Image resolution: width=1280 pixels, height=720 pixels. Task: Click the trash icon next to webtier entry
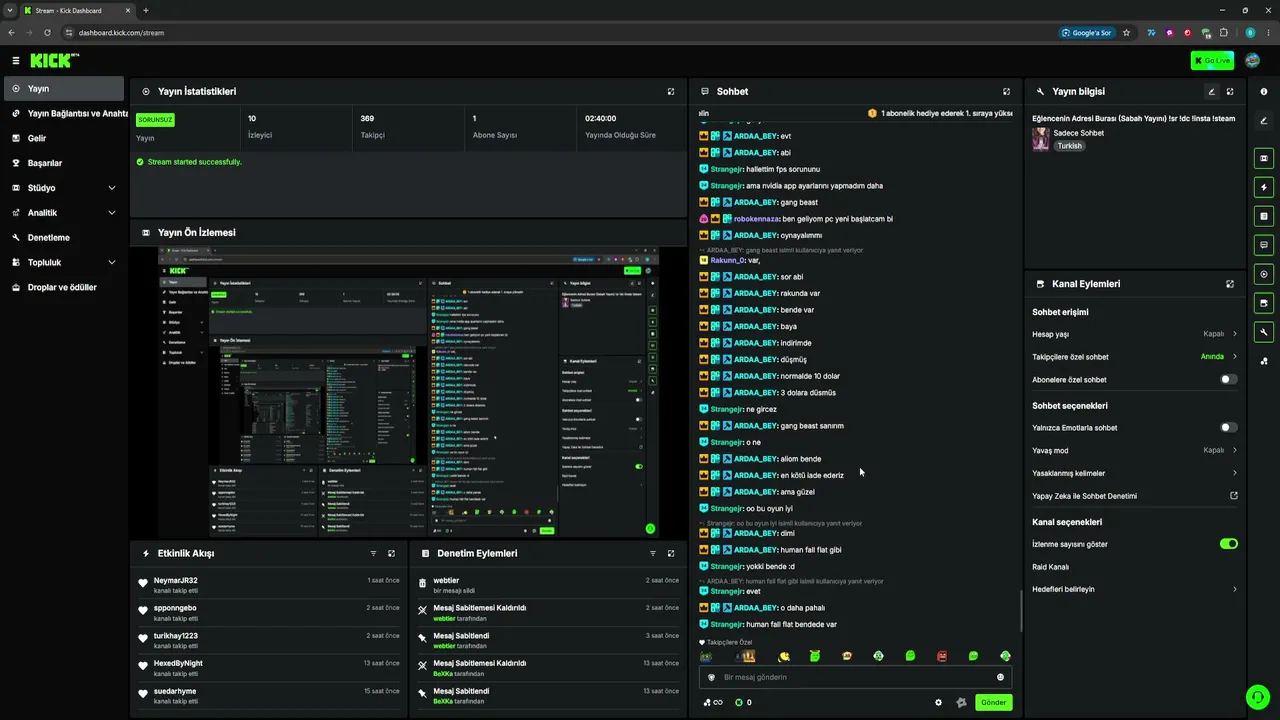422,583
